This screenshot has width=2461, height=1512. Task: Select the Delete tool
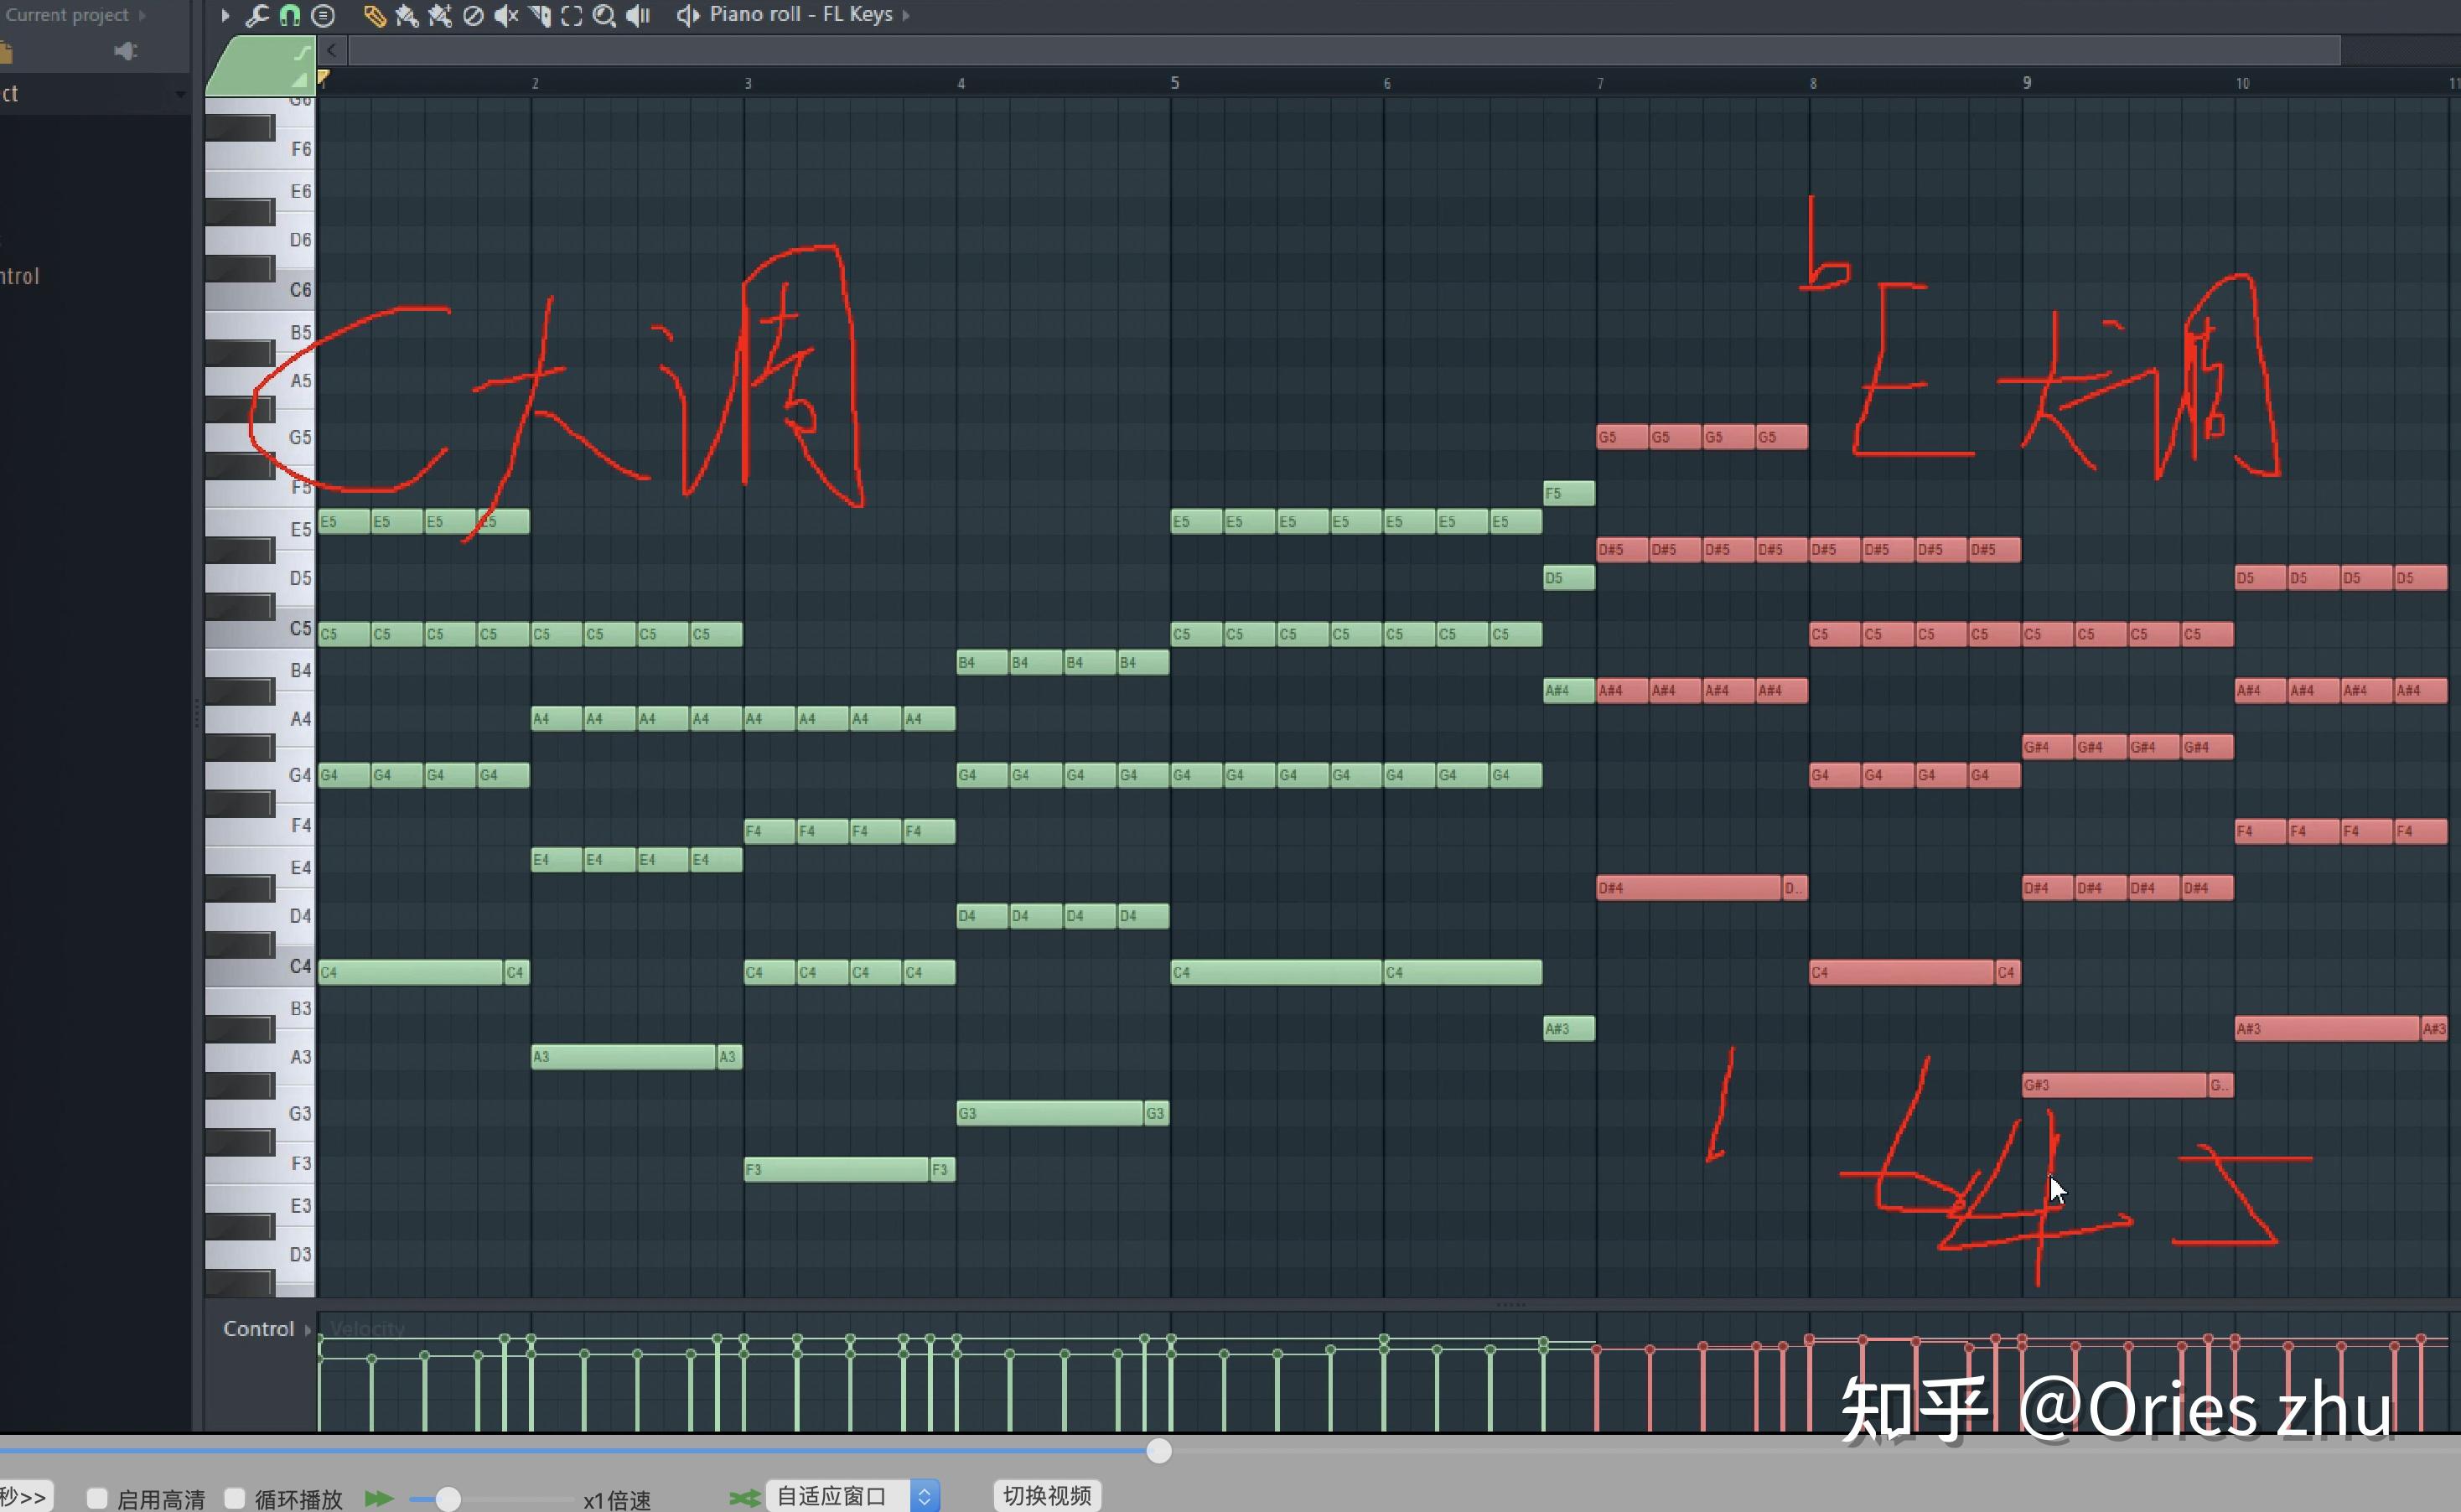point(473,15)
